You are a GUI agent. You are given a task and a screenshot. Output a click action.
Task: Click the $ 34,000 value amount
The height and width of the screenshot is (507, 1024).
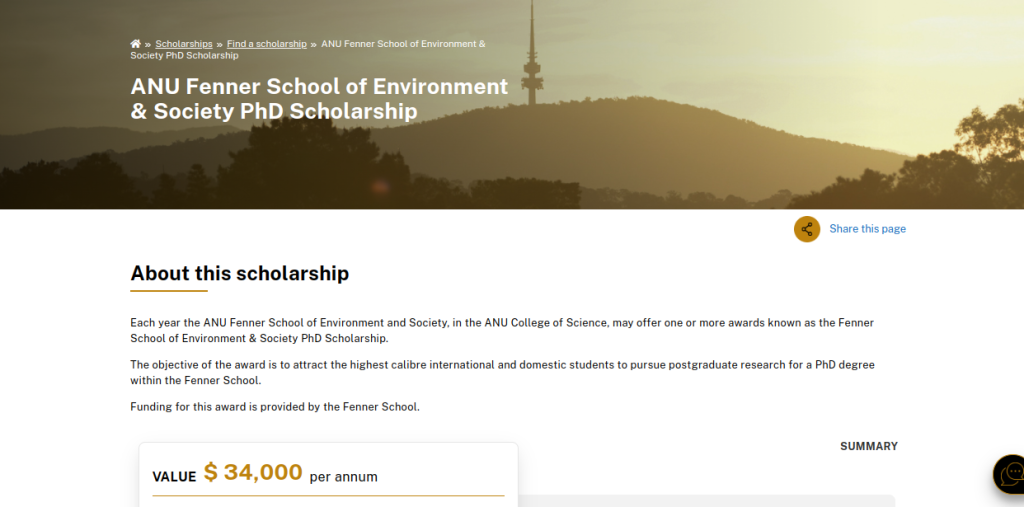(x=253, y=472)
